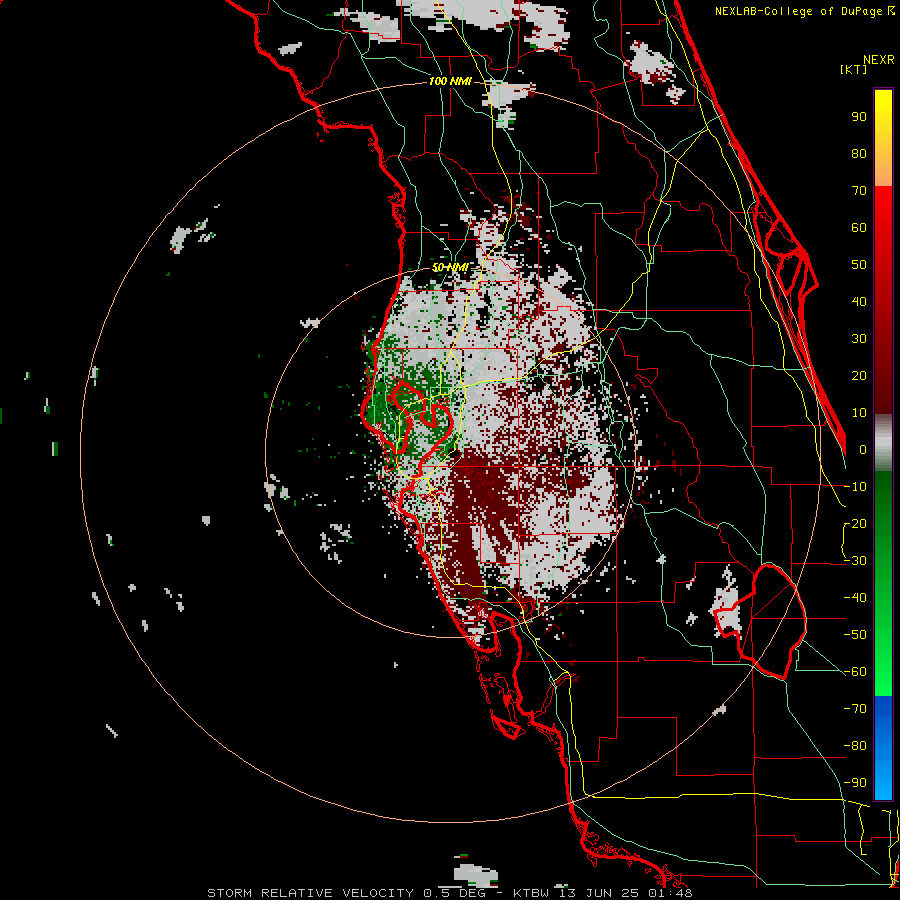Select the positive 70 scale value
This screenshot has width=900, height=900.
pos(859,191)
